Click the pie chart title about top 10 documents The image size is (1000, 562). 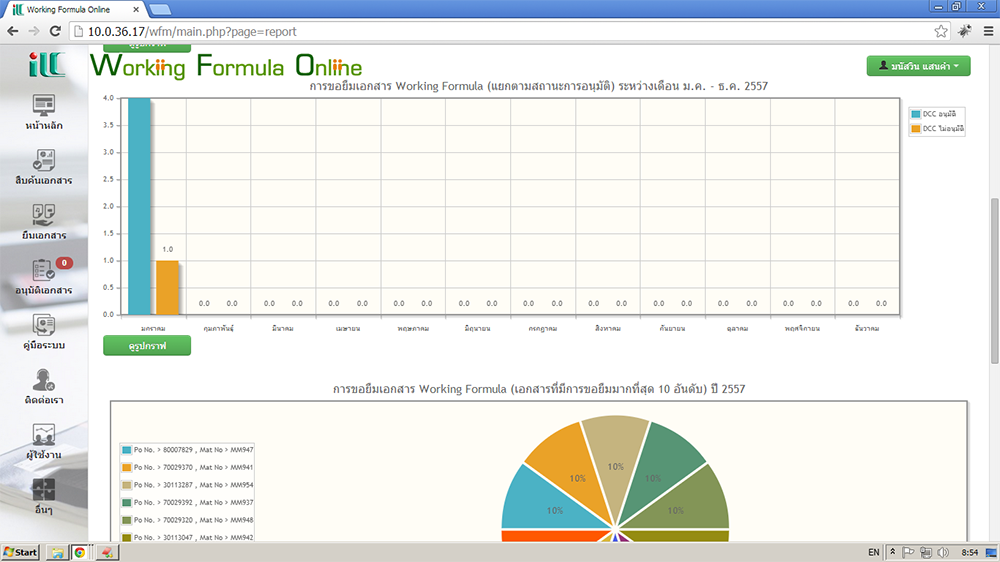538,388
